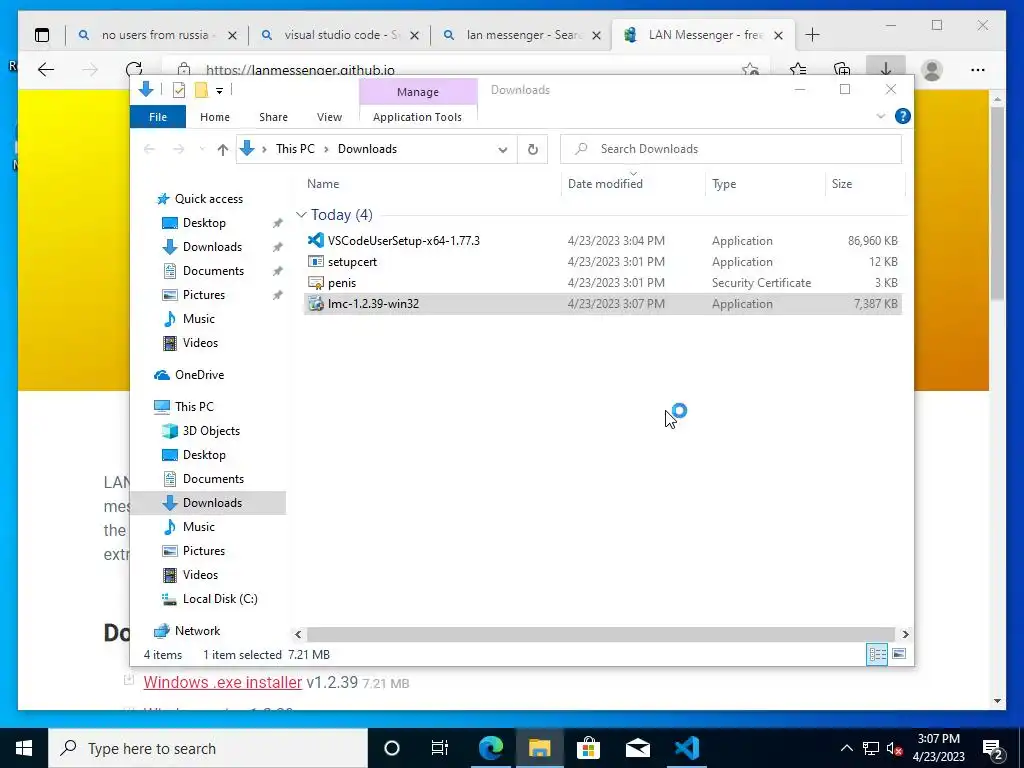Switch to visual studio code search tab
Viewport: 1024px width, 768px height.
point(340,35)
